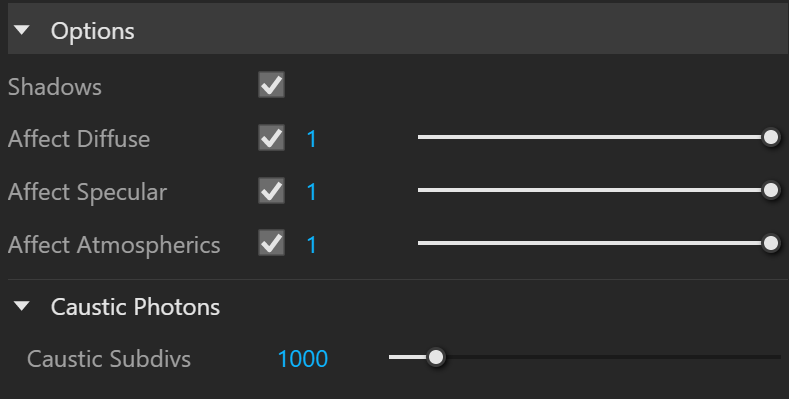Select the Caustic Subdivs 1000 value
This screenshot has width=789, height=399.
(303, 359)
